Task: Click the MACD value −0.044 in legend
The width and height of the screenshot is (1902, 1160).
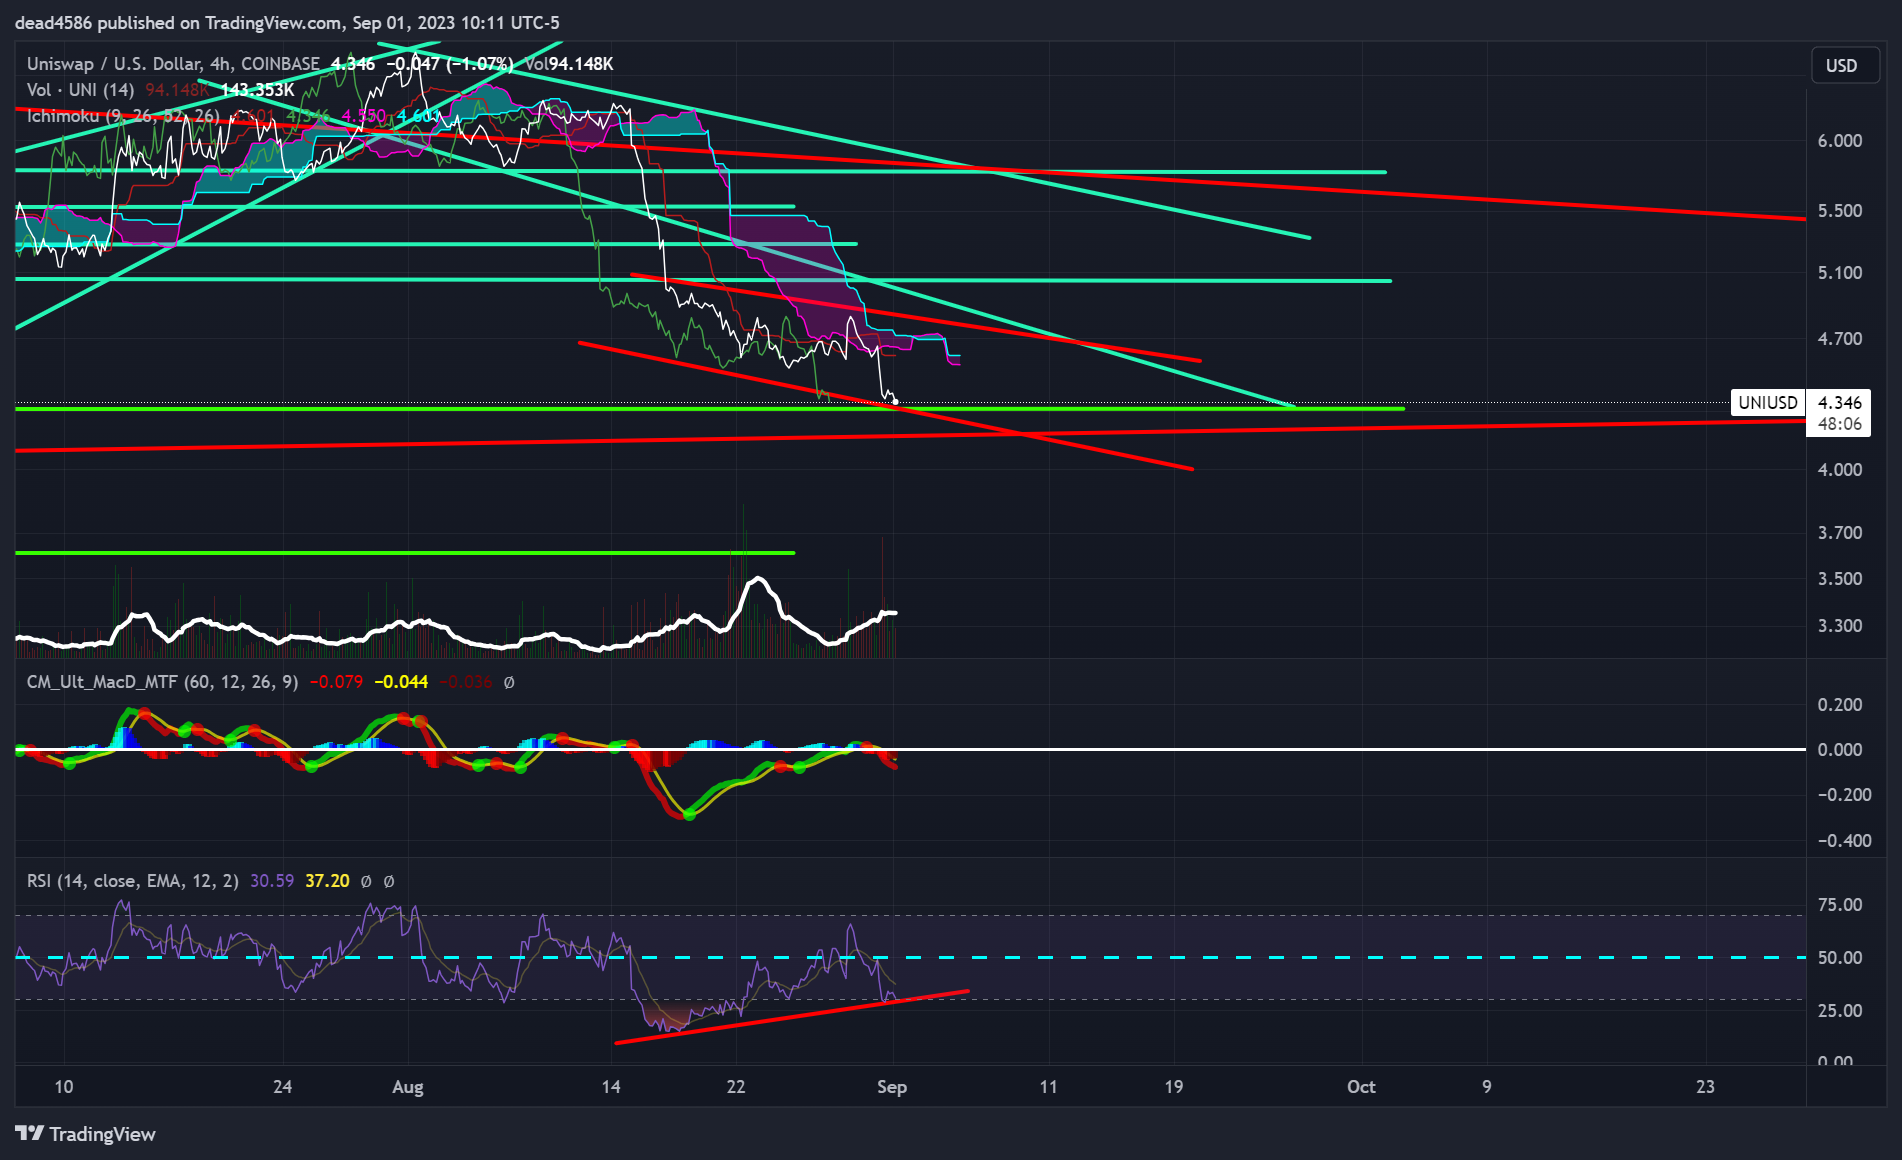Action: pyautogui.click(x=401, y=682)
